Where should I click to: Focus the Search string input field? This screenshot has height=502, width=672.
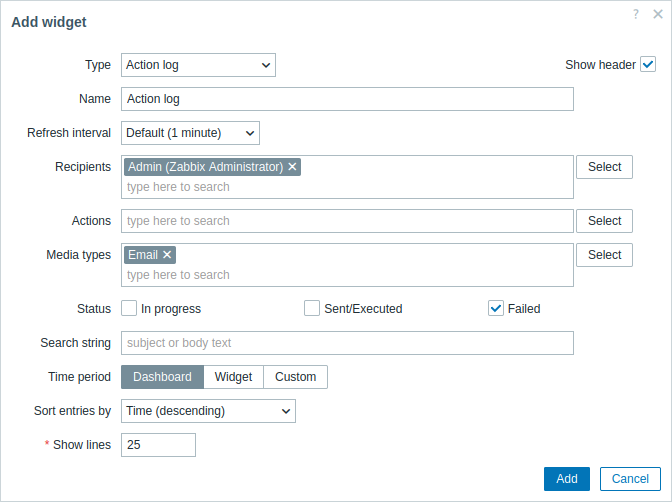pyautogui.click(x=347, y=343)
